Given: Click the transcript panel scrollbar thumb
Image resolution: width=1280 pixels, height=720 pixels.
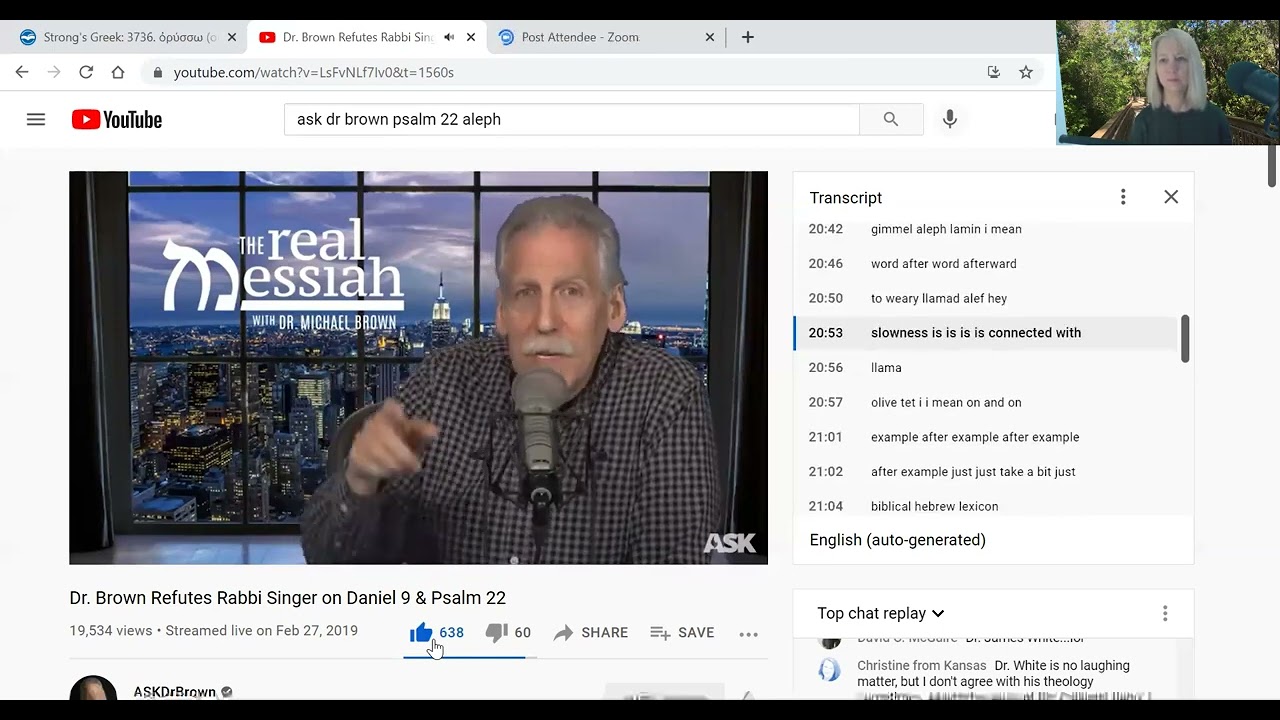Looking at the screenshot, I should (x=1185, y=339).
